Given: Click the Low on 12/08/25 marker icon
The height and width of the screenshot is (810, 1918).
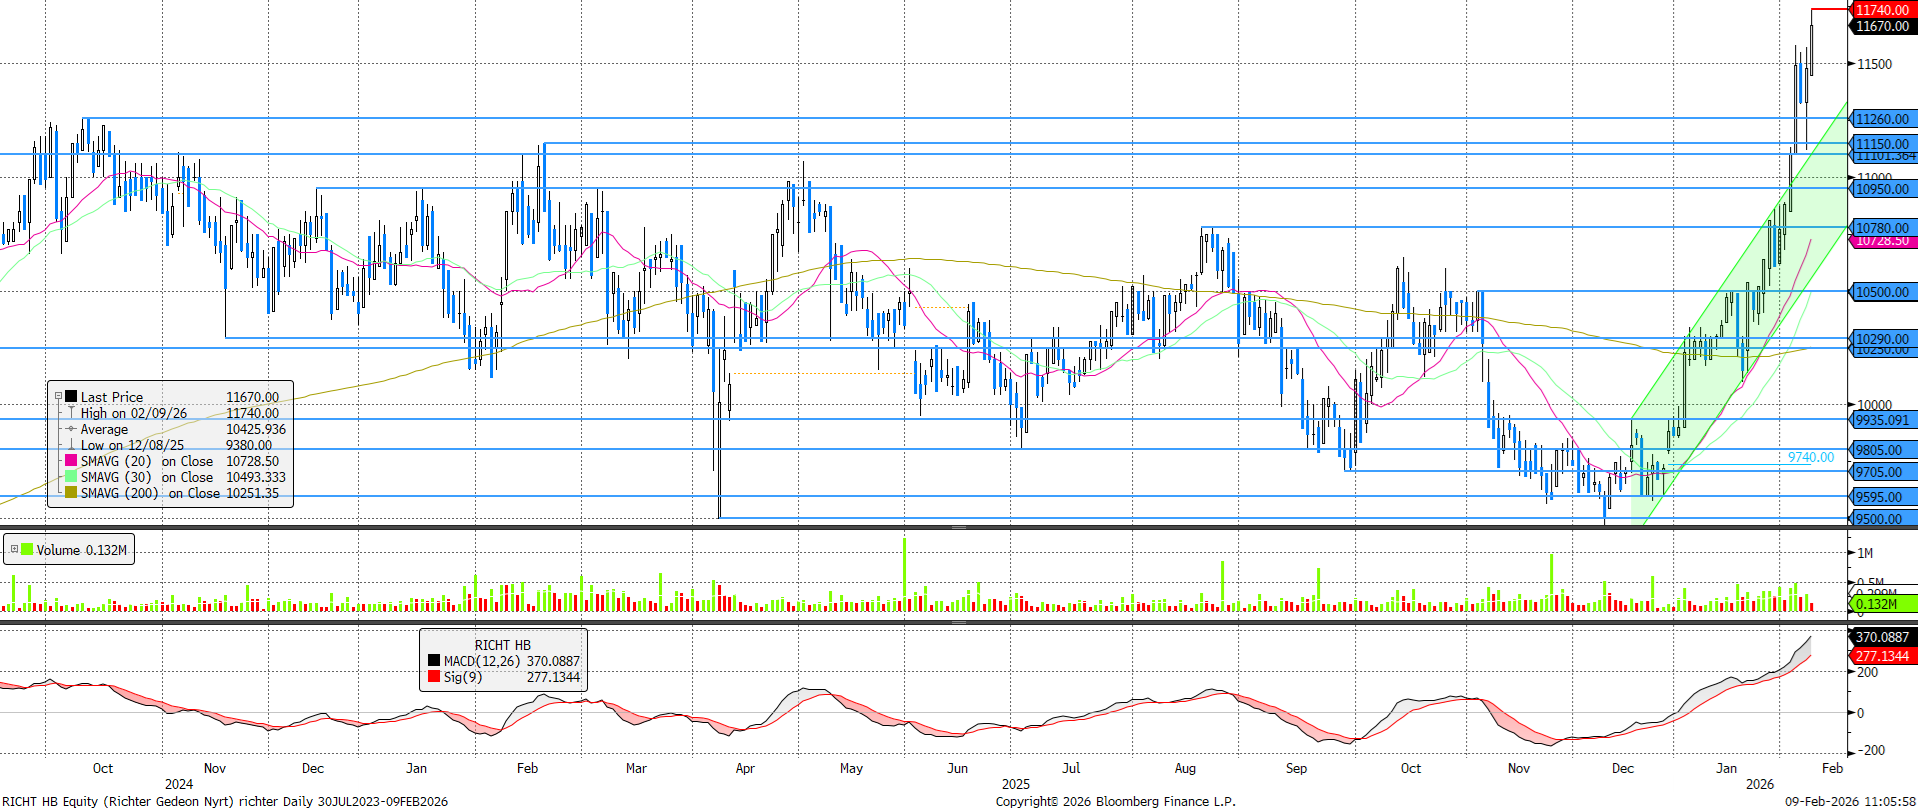Looking at the screenshot, I should click(x=71, y=445).
